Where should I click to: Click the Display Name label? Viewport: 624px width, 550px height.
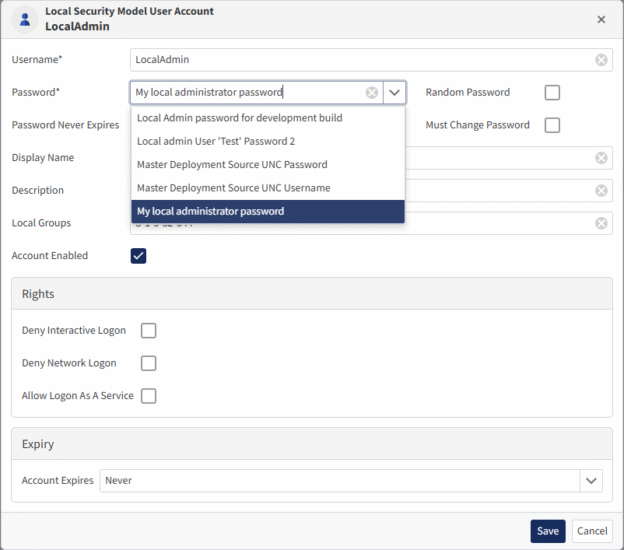point(43,158)
